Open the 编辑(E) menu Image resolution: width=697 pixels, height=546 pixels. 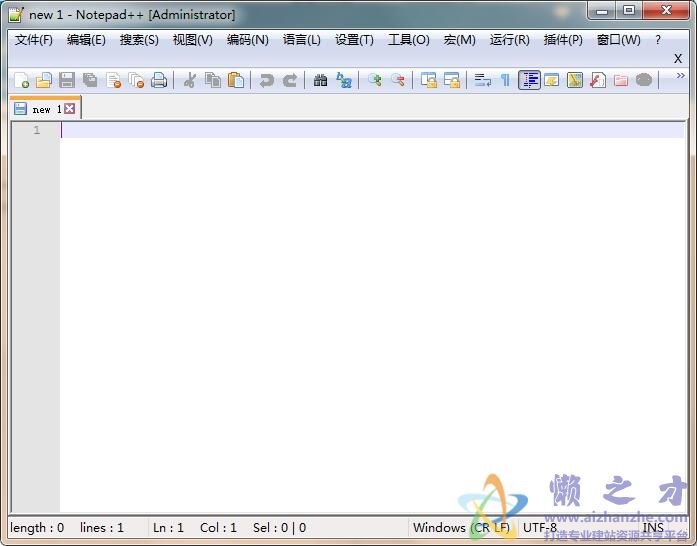pyautogui.click(x=86, y=40)
